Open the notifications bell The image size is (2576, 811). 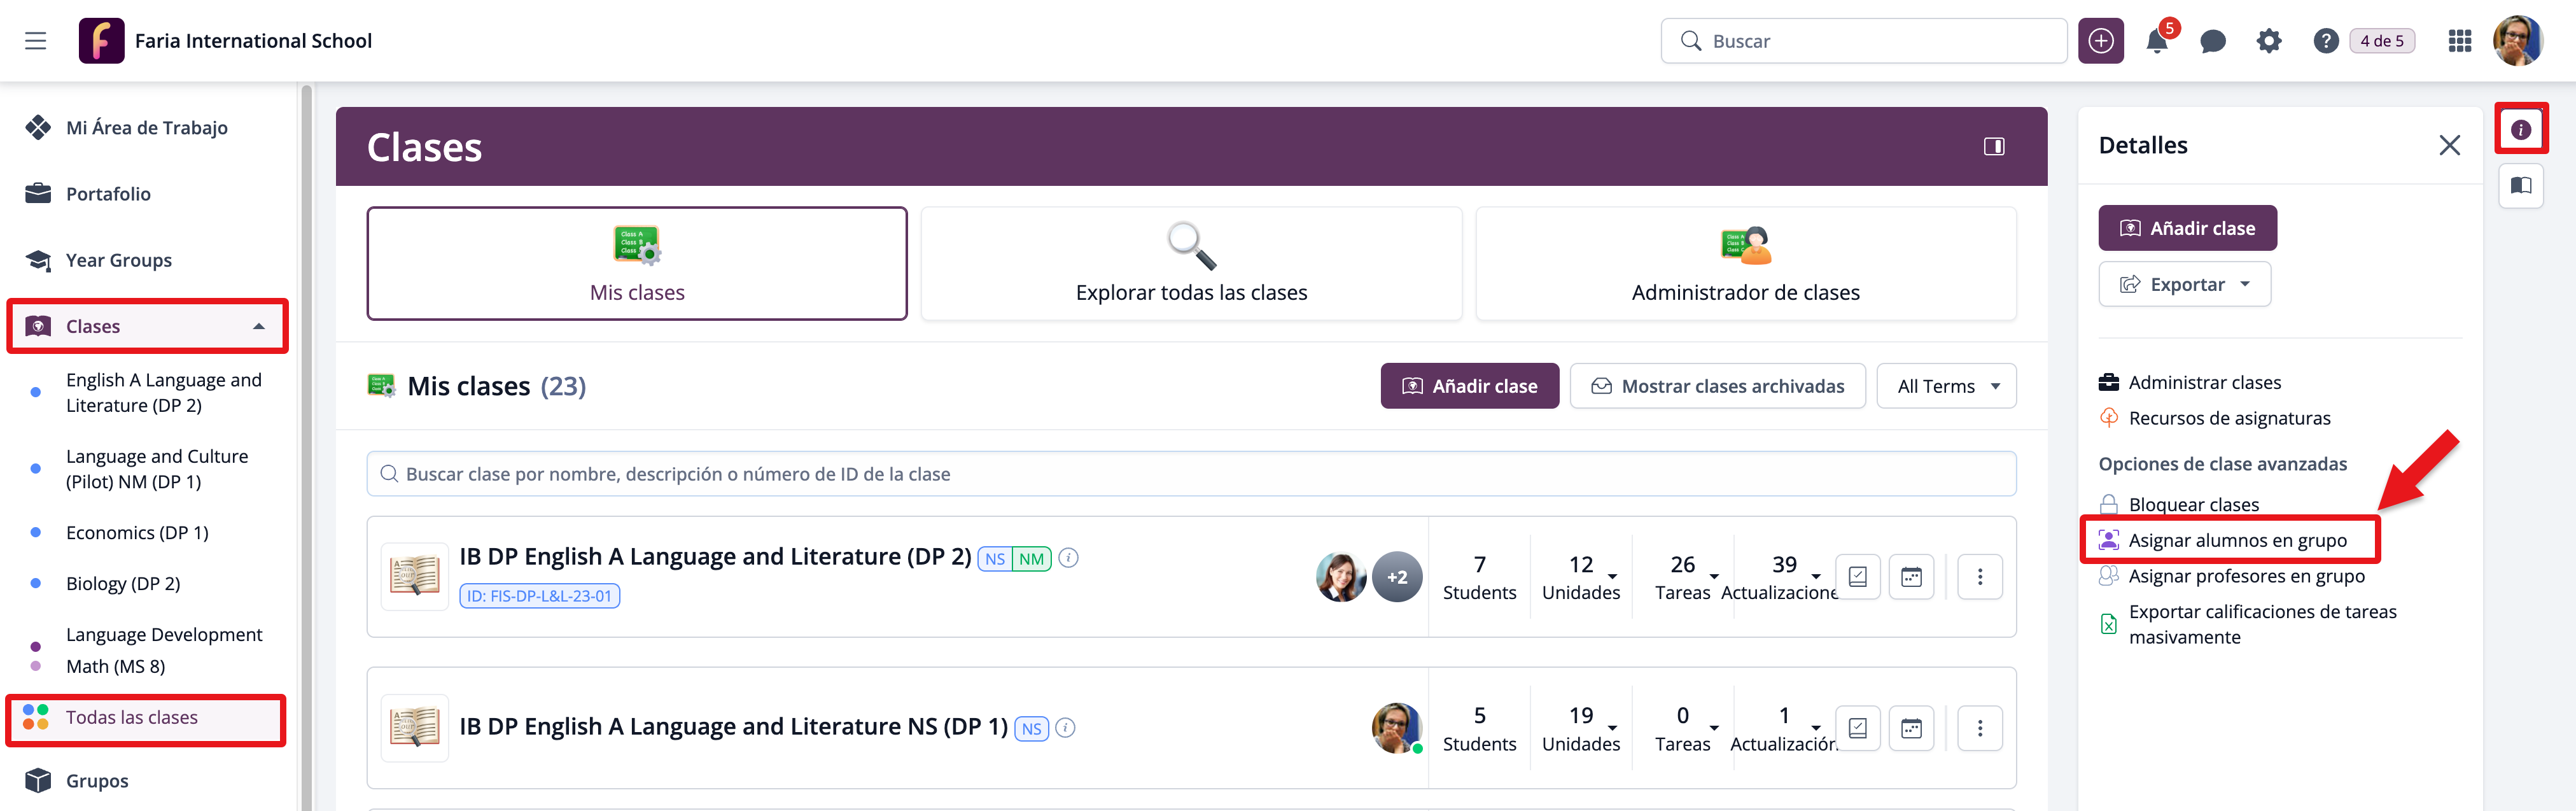click(2156, 41)
